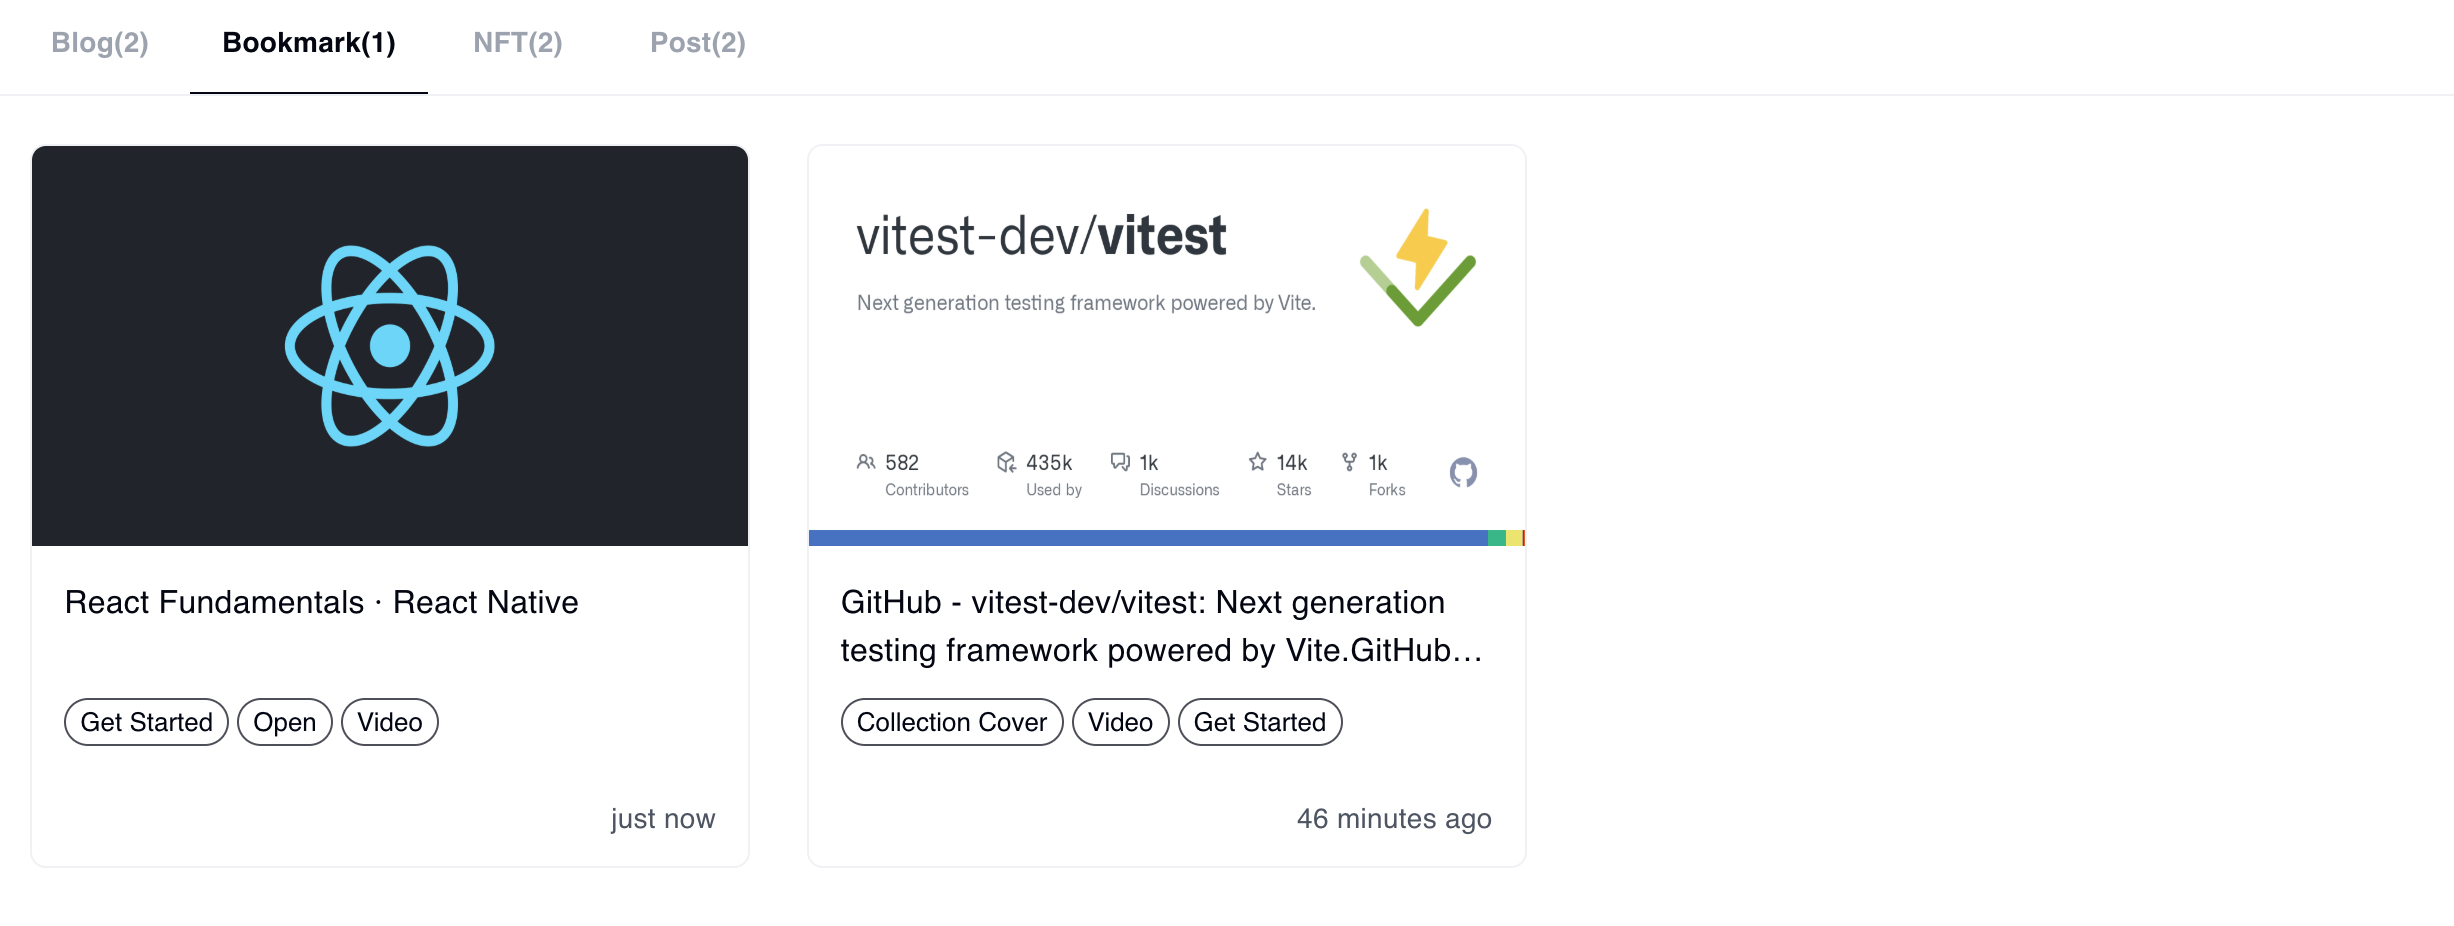The height and width of the screenshot is (926, 2454).
Task: Click the Video tag on React card
Action: (x=389, y=722)
